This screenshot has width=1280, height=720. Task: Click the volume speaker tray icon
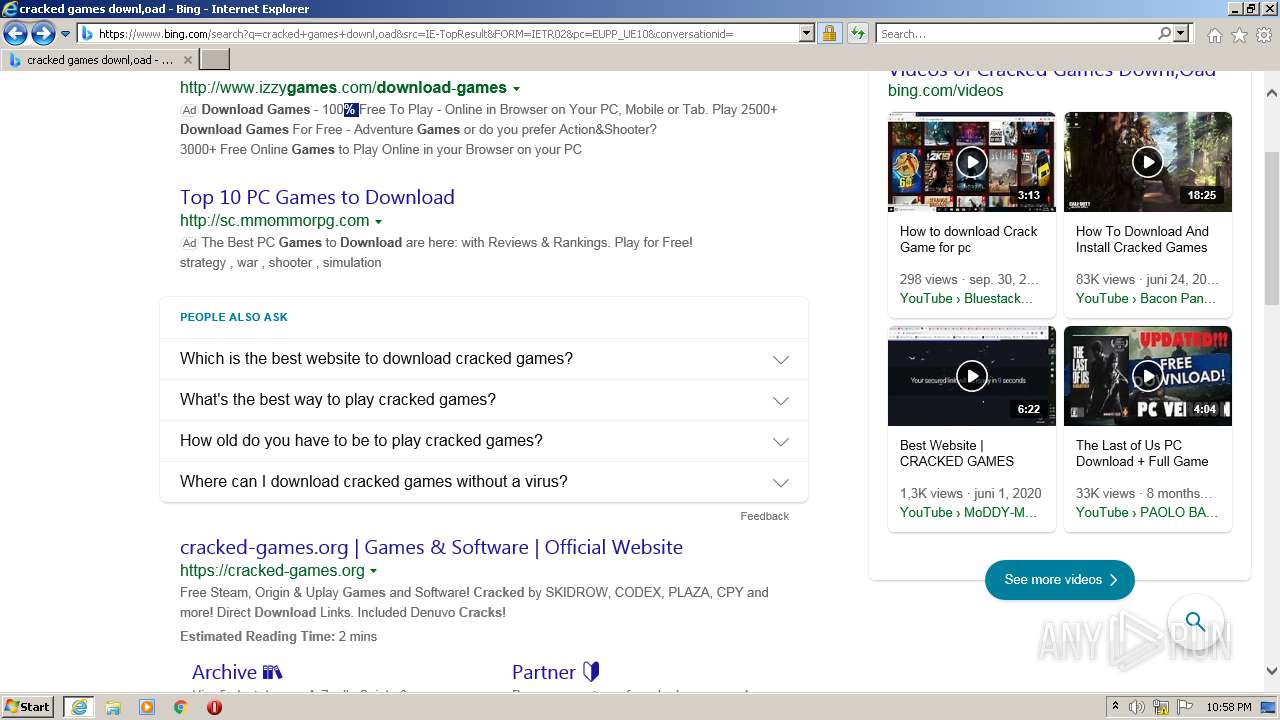point(1137,707)
